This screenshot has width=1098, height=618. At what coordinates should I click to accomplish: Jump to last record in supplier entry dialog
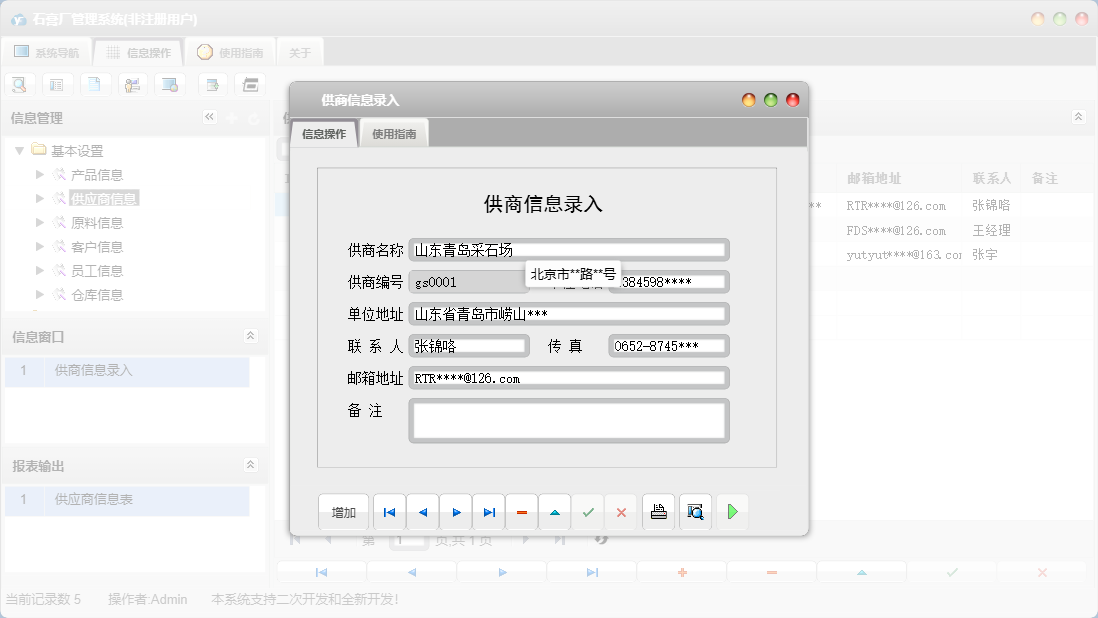tap(489, 512)
